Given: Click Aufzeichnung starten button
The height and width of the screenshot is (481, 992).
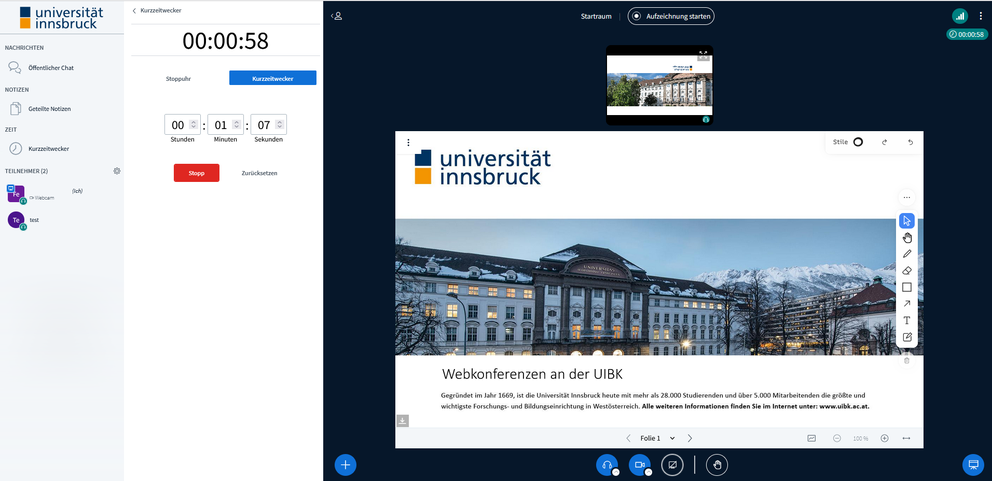Looking at the screenshot, I should (671, 16).
